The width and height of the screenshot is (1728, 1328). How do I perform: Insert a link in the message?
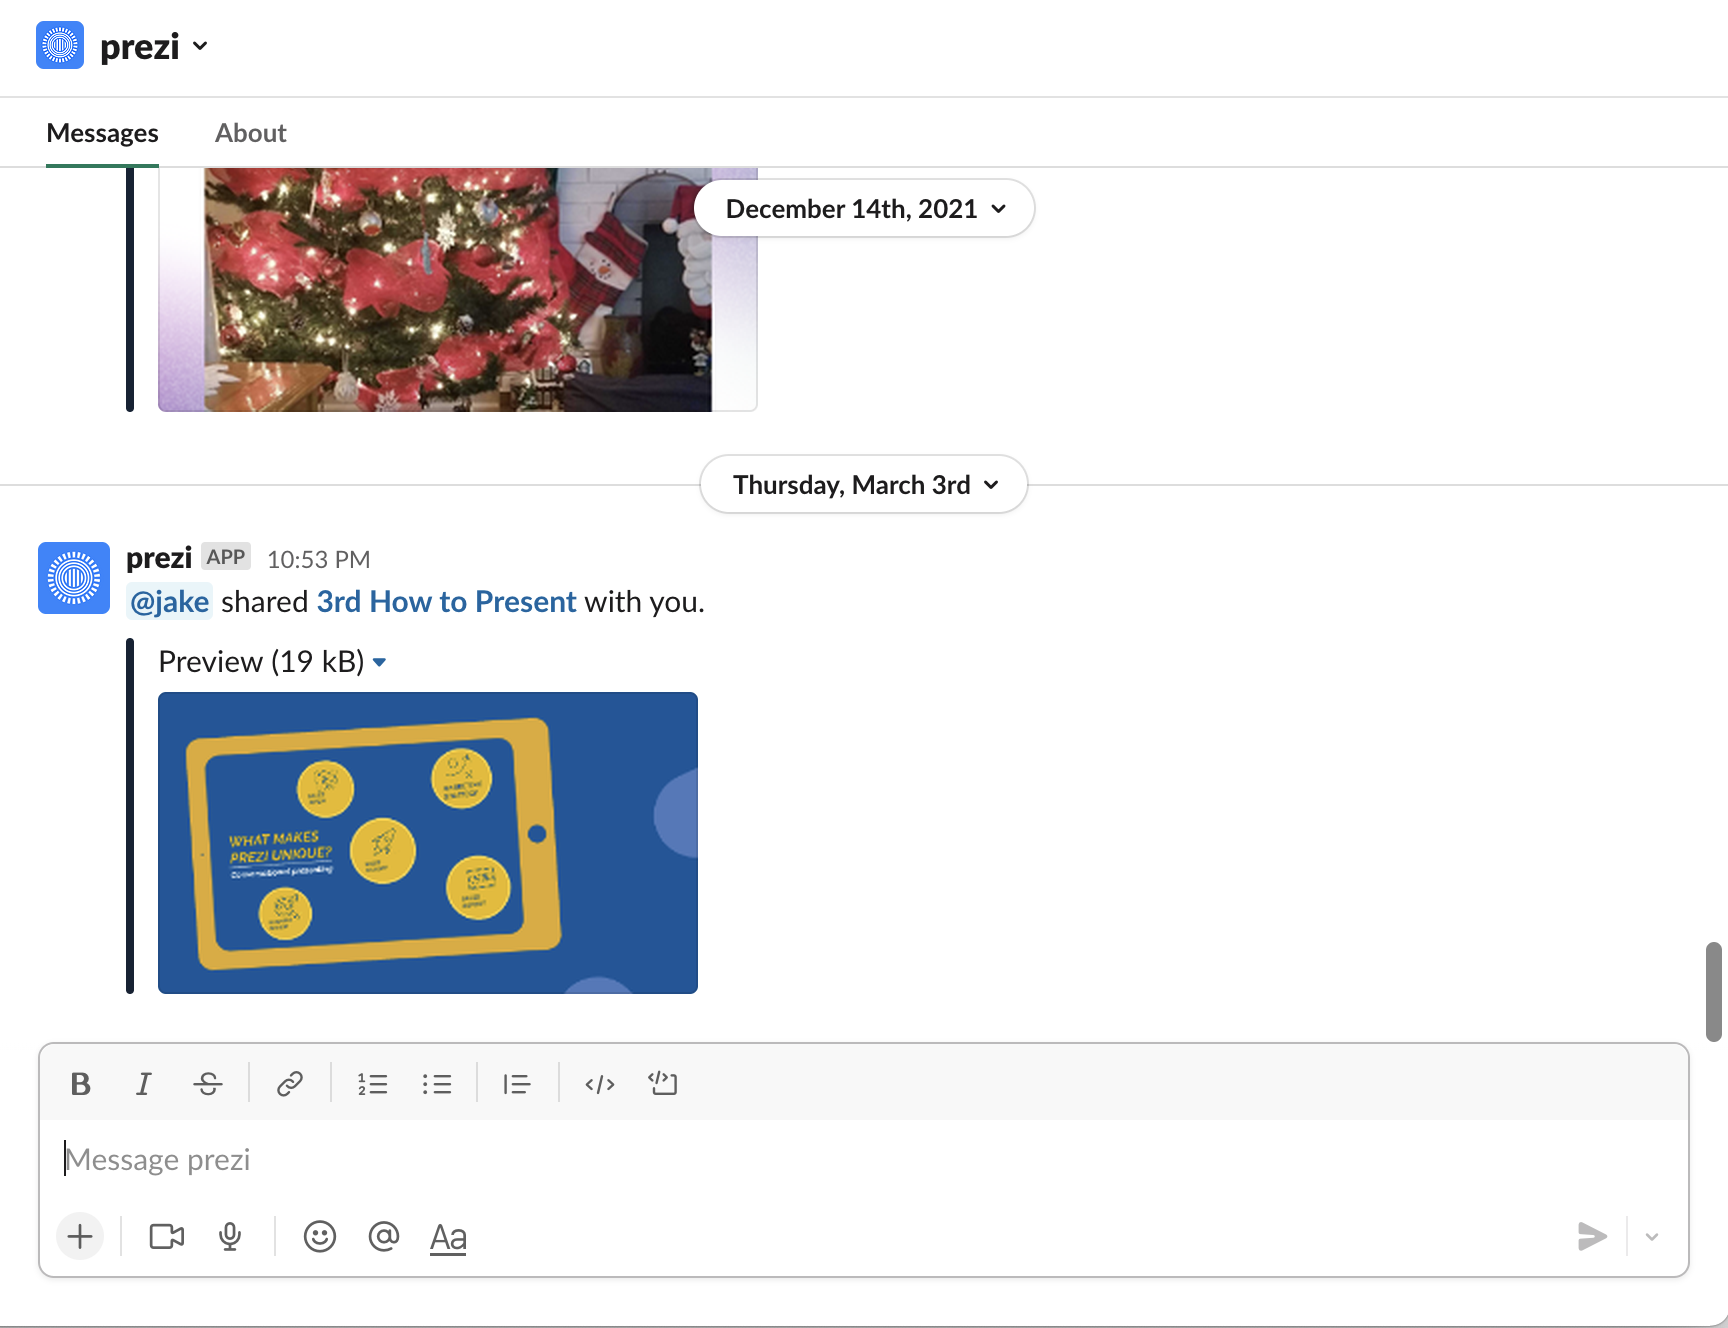click(290, 1084)
